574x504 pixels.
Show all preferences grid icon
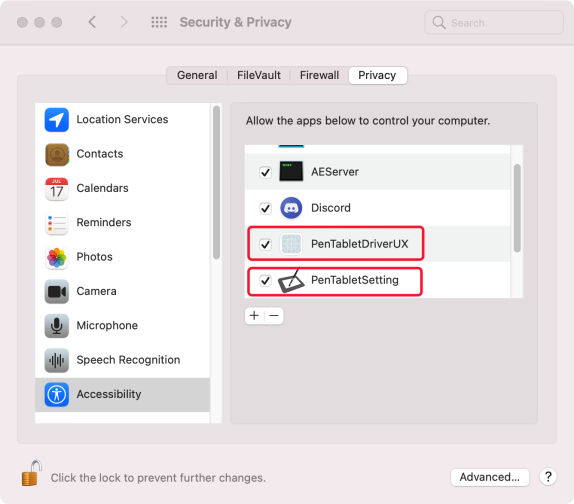159,22
